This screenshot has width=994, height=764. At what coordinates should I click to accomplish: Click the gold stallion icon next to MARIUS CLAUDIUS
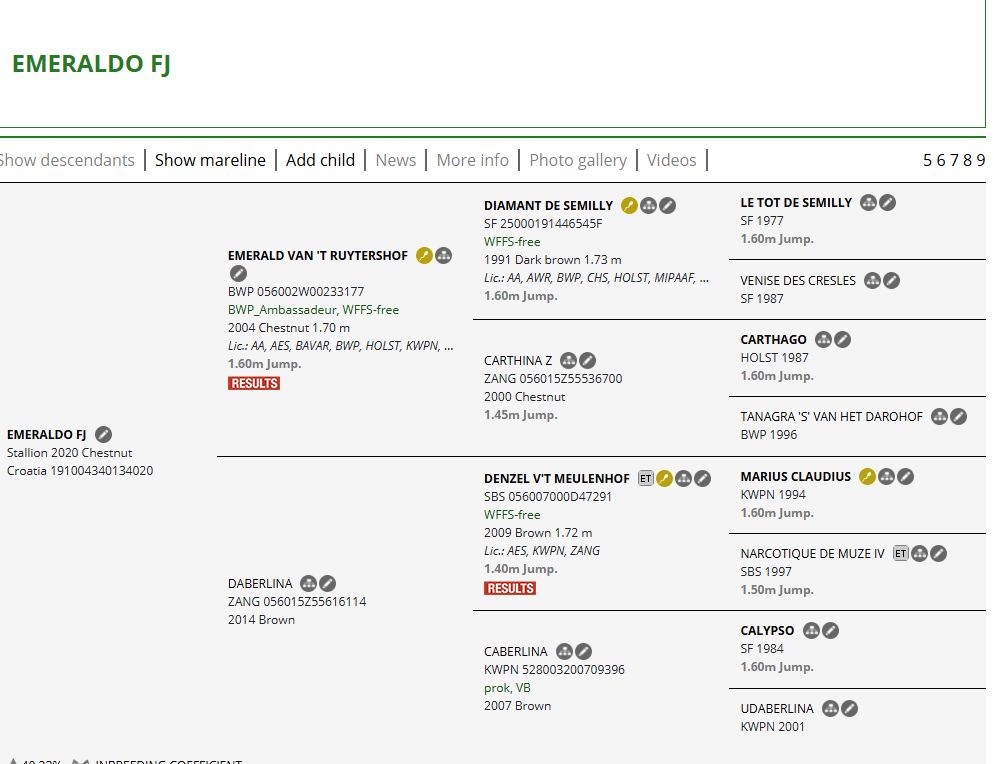(x=867, y=477)
